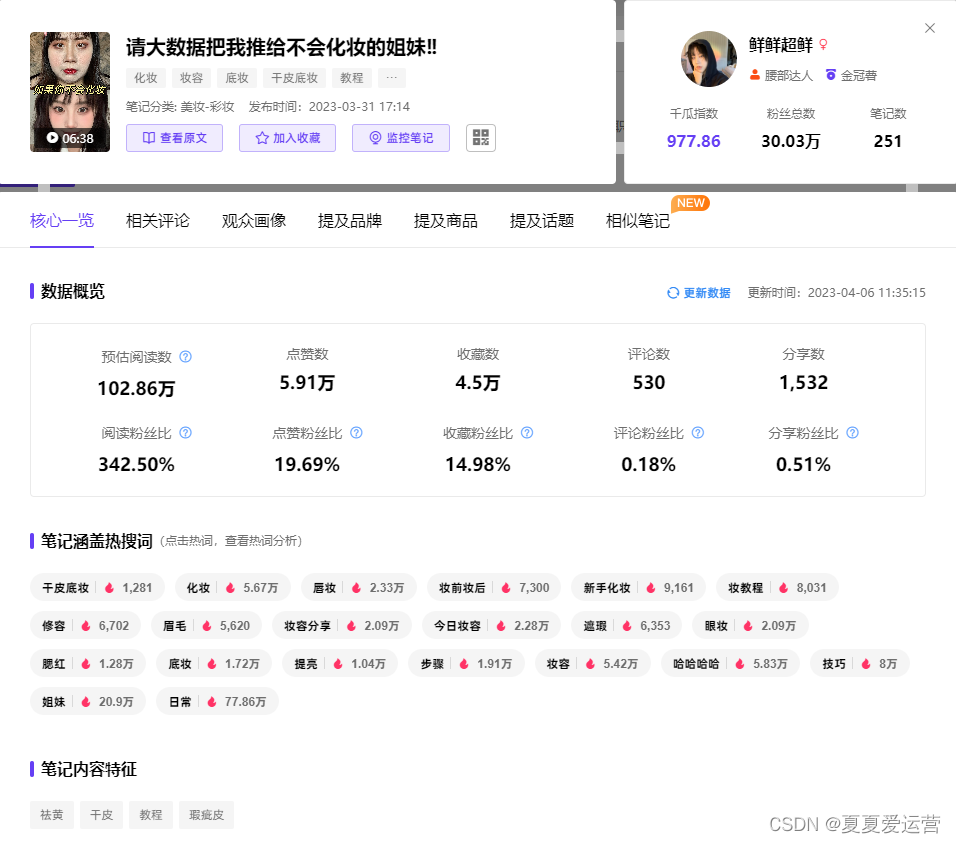
Task: Open hot word 化妆 5.67万
Action: 232,588
